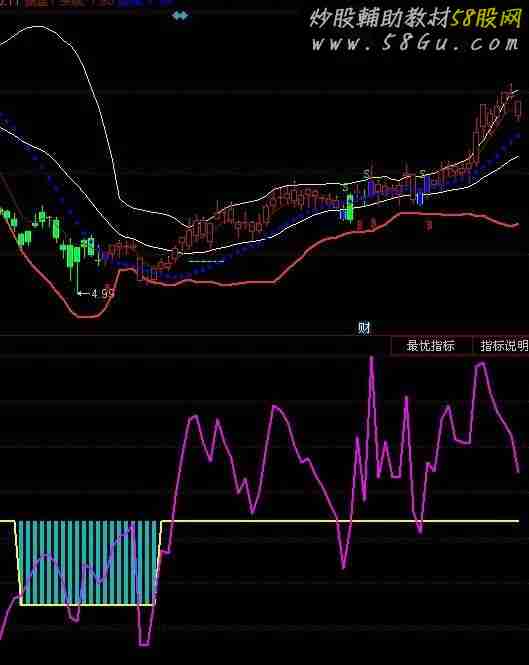Select the S marker above the green candlestick
Screen dimensions: 529x665
point(345,187)
